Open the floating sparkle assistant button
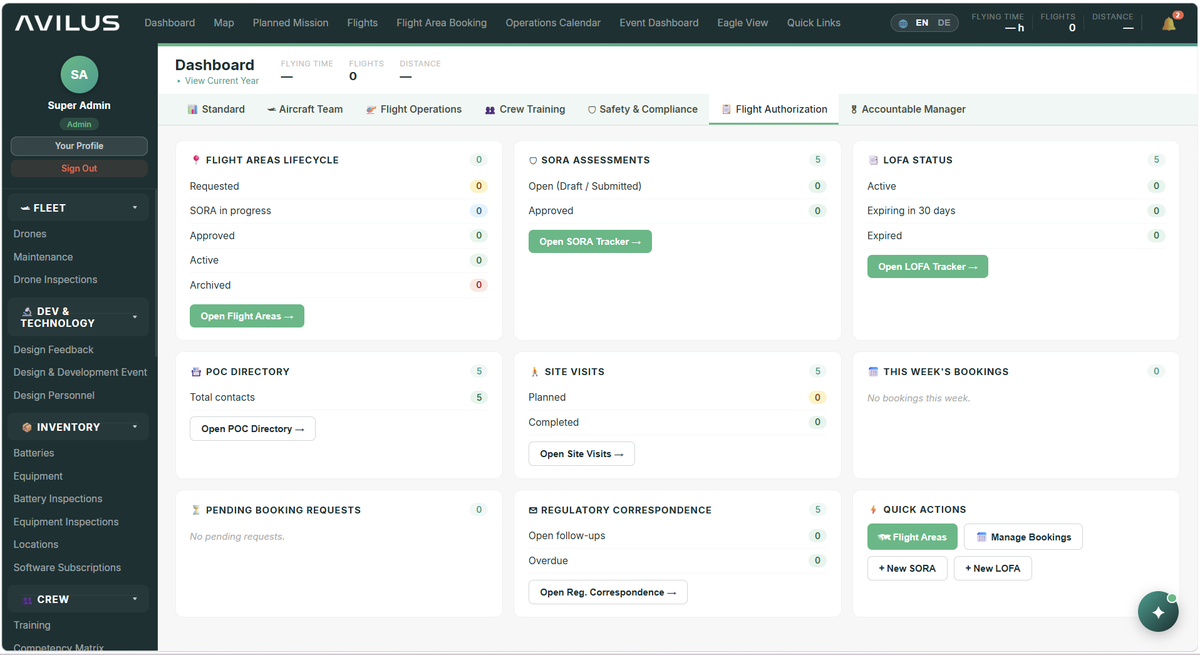Viewport: 1200px width, 655px height. click(x=1158, y=612)
